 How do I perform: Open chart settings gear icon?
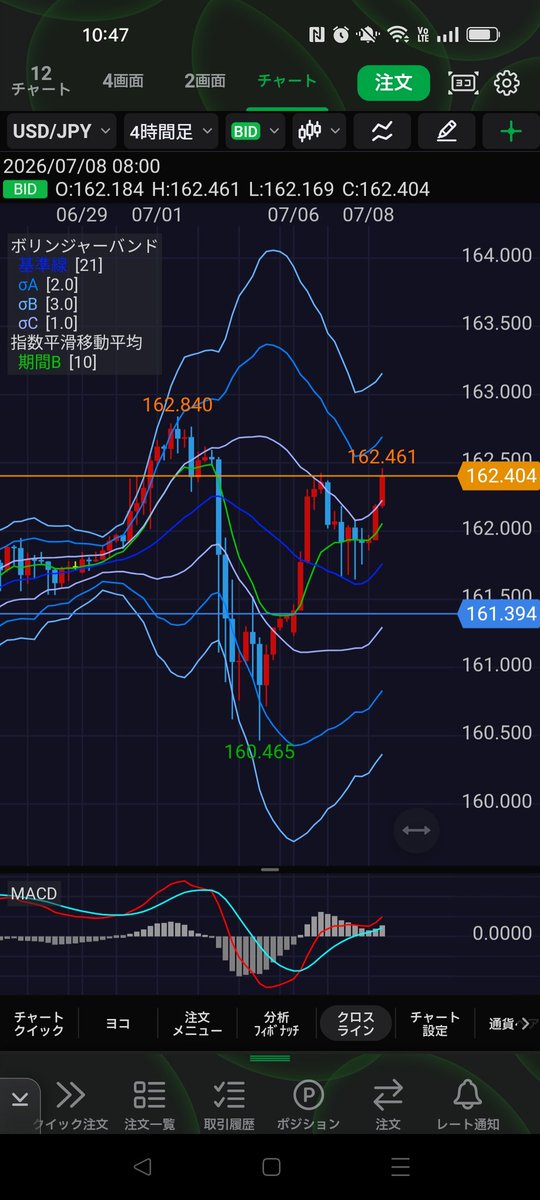(508, 82)
